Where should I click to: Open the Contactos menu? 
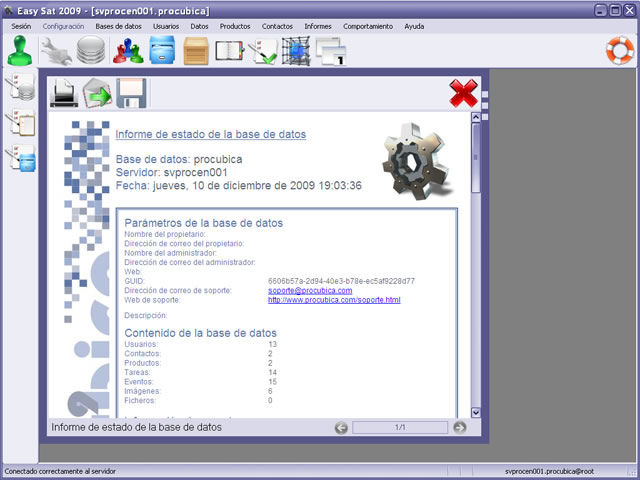[x=277, y=26]
